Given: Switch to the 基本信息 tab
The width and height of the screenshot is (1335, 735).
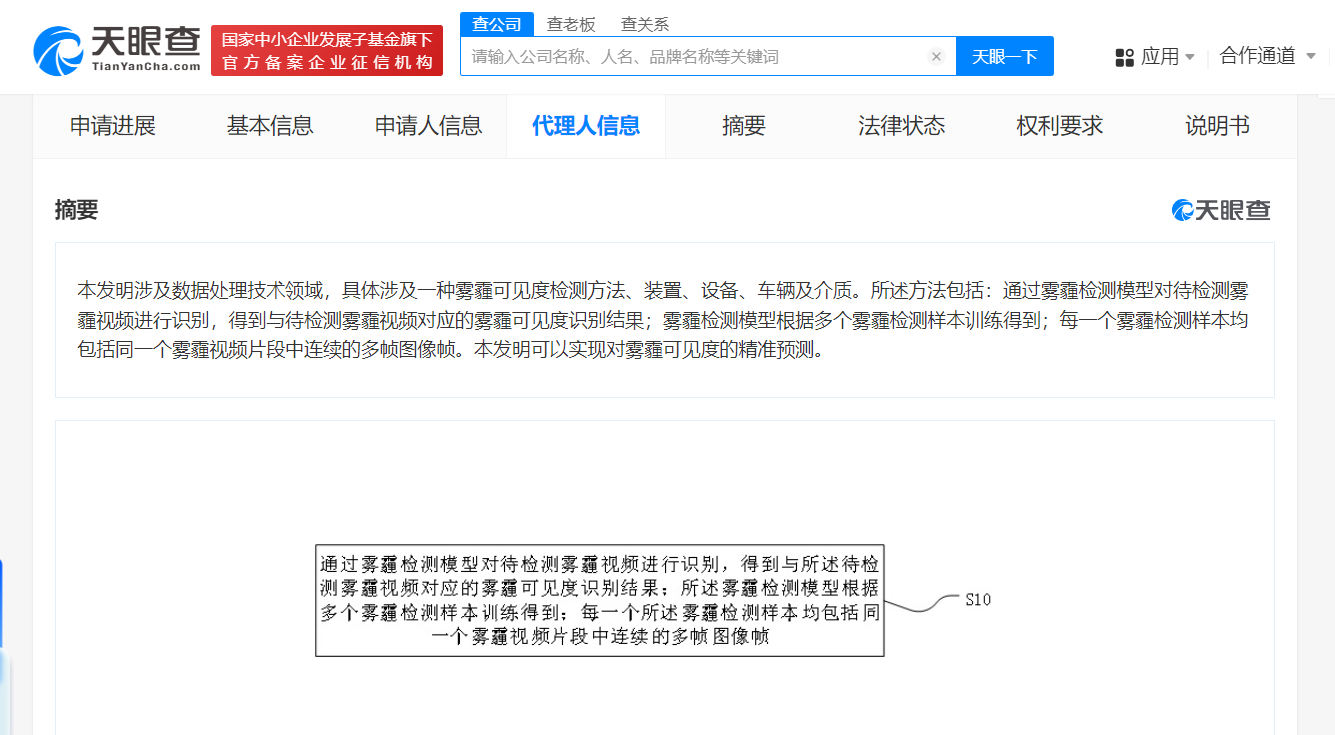Looking at the screenshot, I should [270, 126].
